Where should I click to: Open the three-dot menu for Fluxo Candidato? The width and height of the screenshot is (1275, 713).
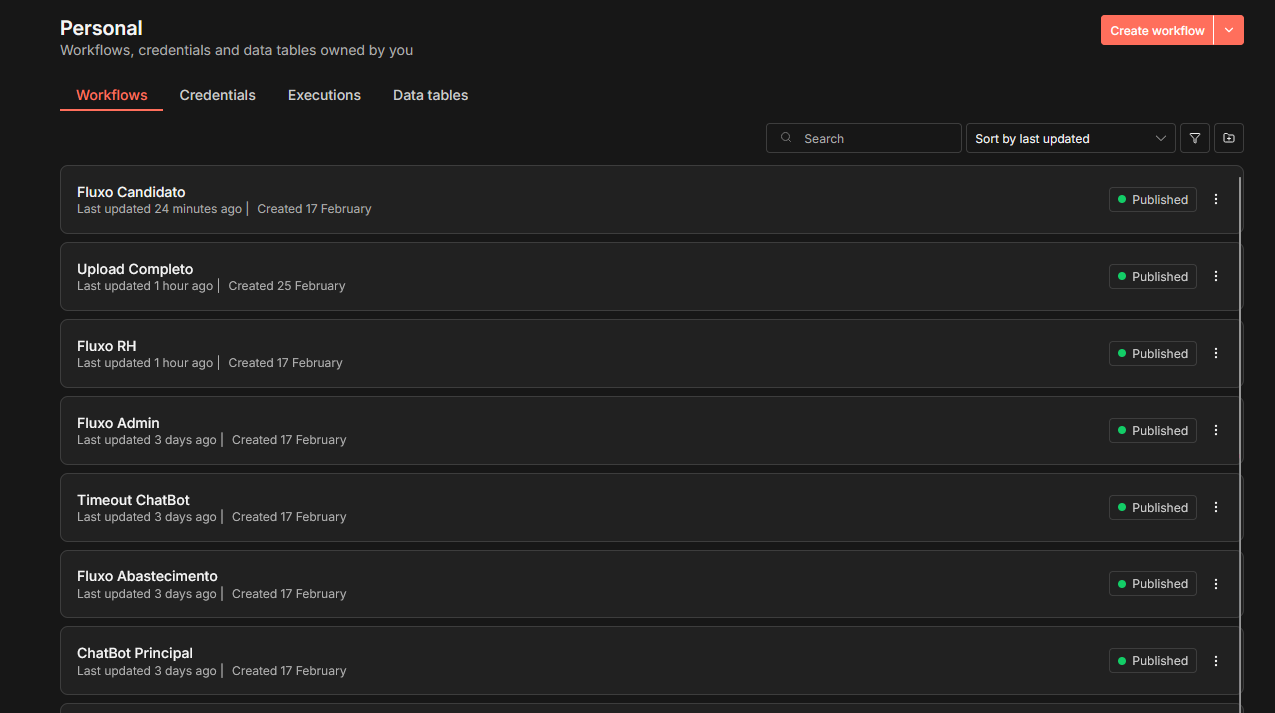1216,199
